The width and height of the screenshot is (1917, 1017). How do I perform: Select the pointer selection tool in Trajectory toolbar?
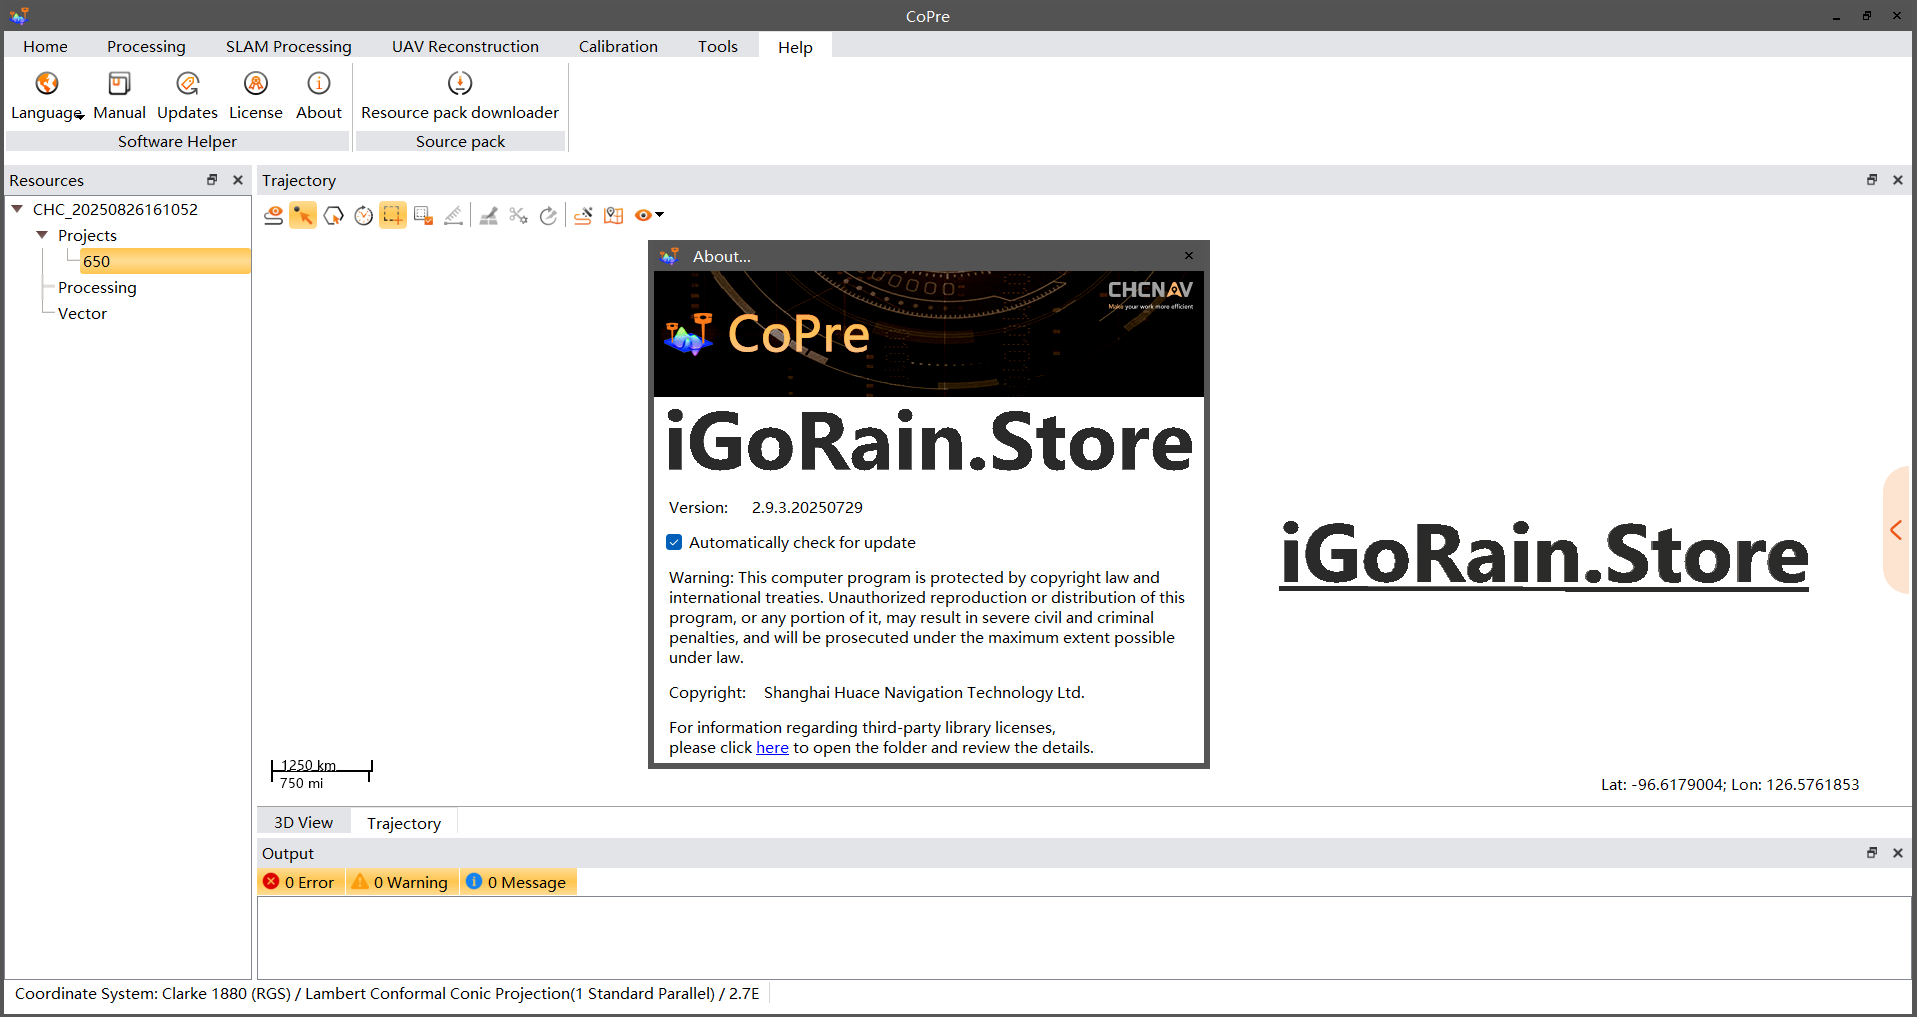tap(303, 215)
